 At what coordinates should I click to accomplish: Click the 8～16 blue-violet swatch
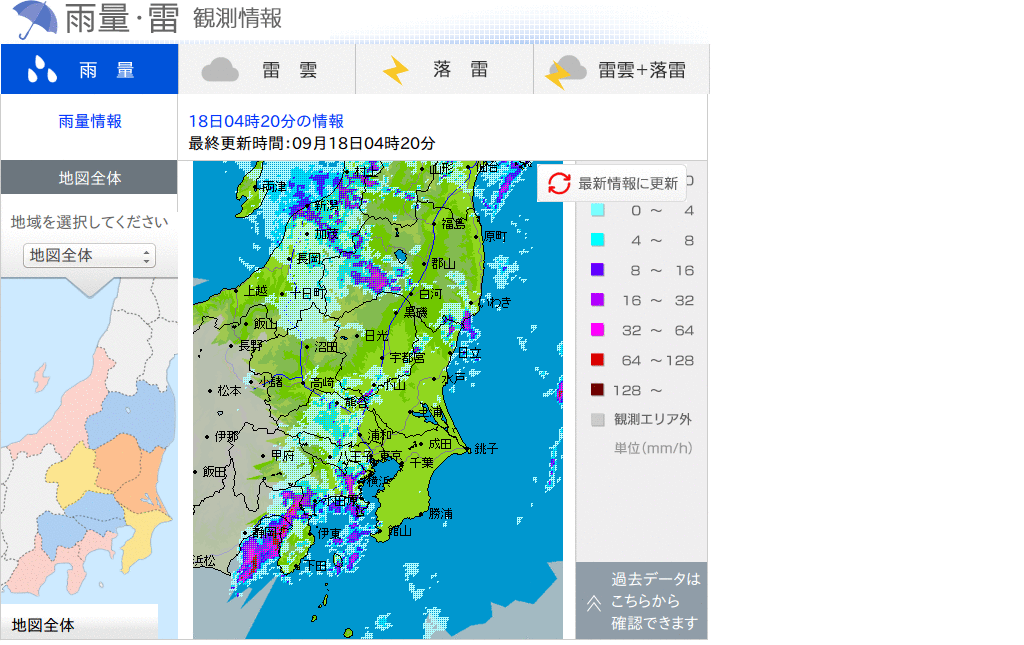[x=598, y=270]
